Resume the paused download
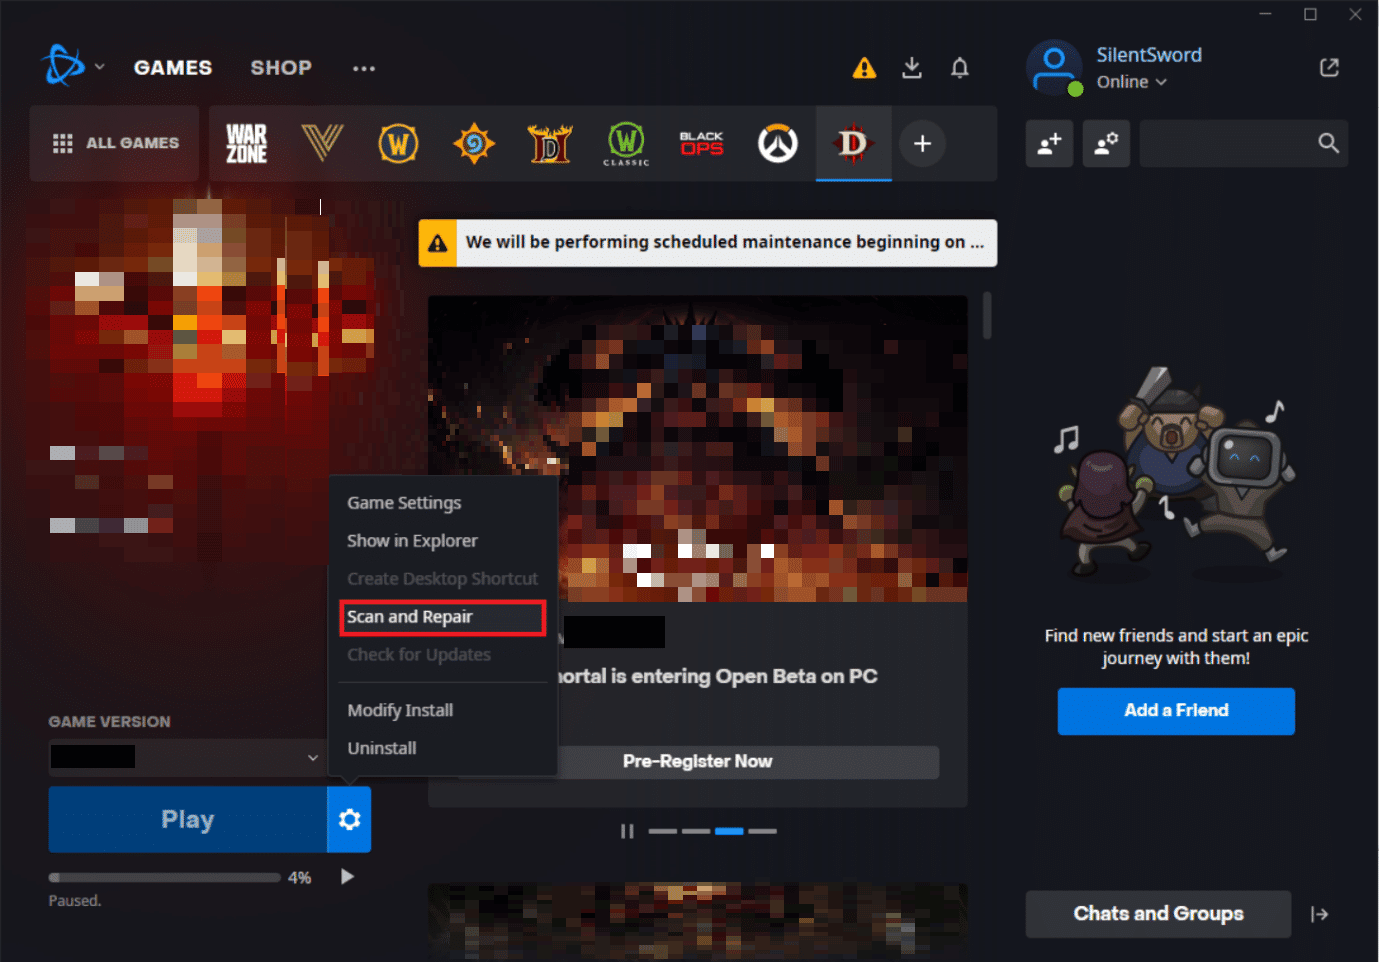Viewport: 1379px width, 962px height. coord(347,877)
